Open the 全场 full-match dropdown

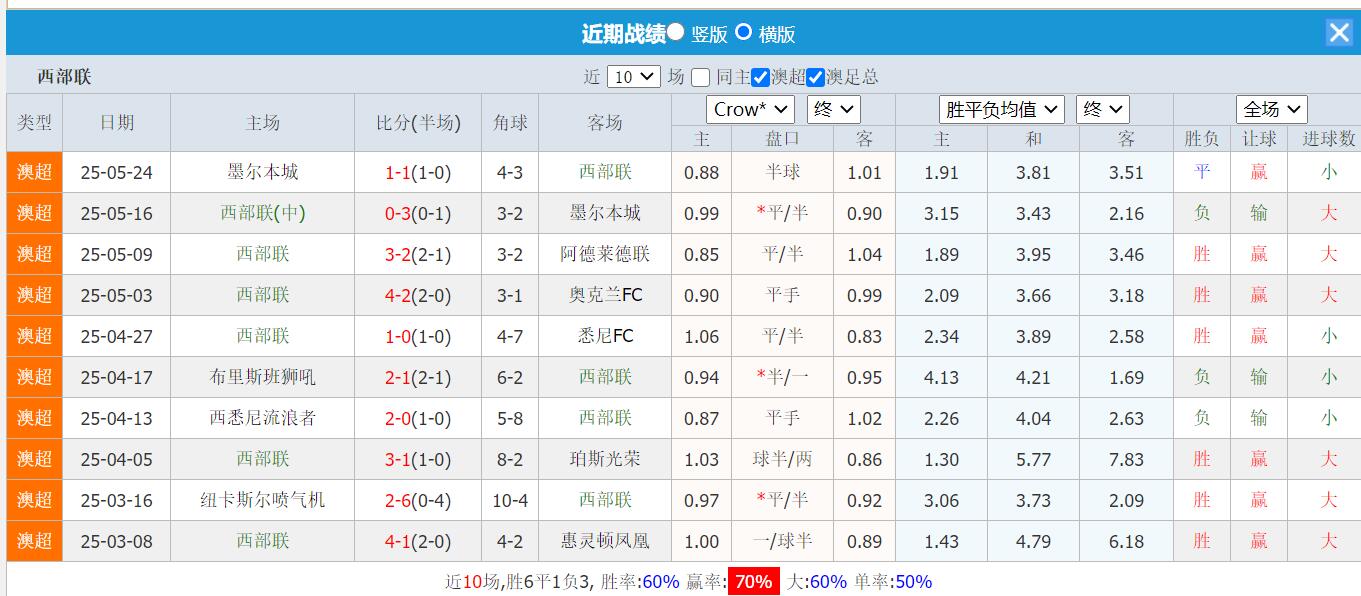(x=1271, y=109)
